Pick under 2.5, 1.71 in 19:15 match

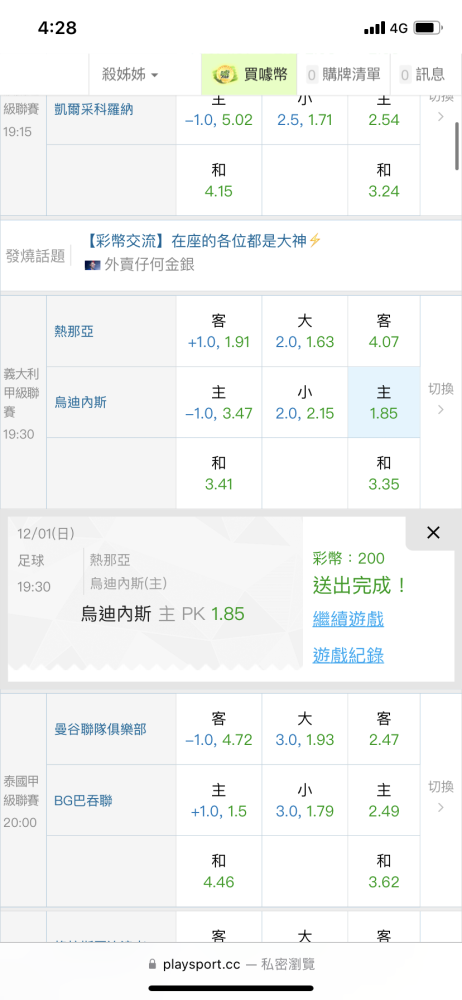(x=305, y=119)
